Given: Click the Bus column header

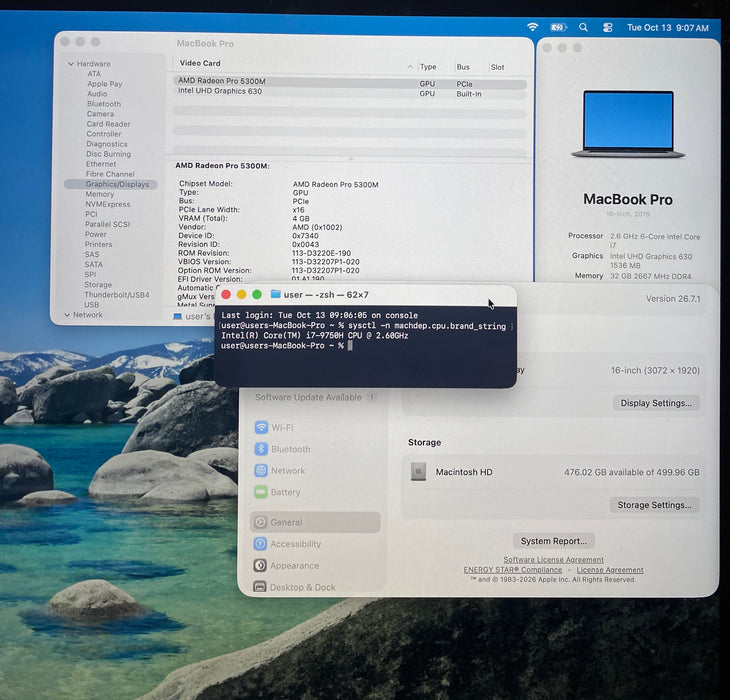Looking at the screenshot, I should click(x=463, y=67).
